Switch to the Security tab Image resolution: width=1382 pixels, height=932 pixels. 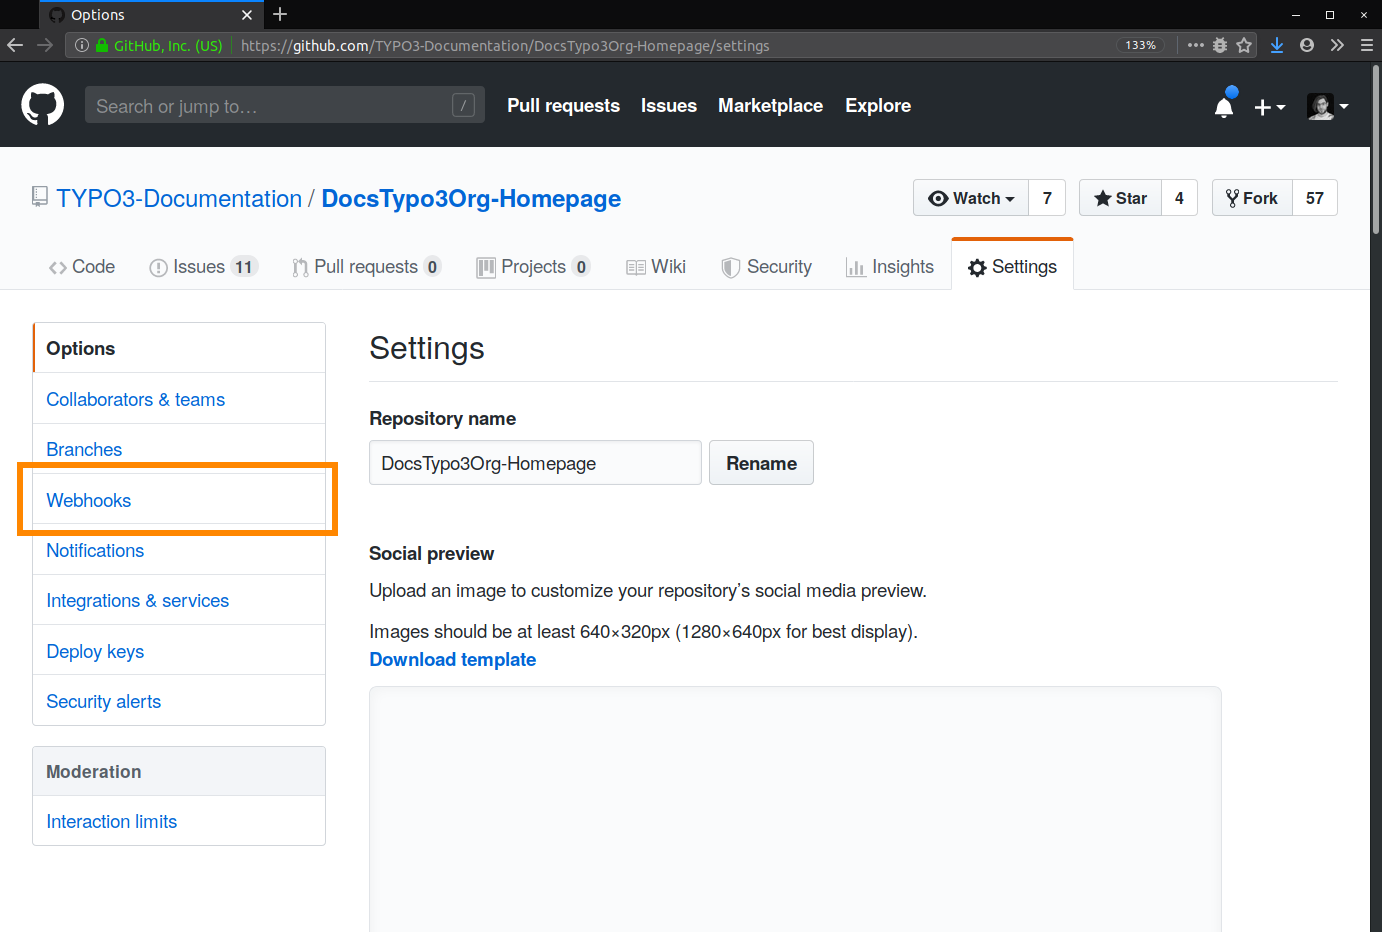767,267
